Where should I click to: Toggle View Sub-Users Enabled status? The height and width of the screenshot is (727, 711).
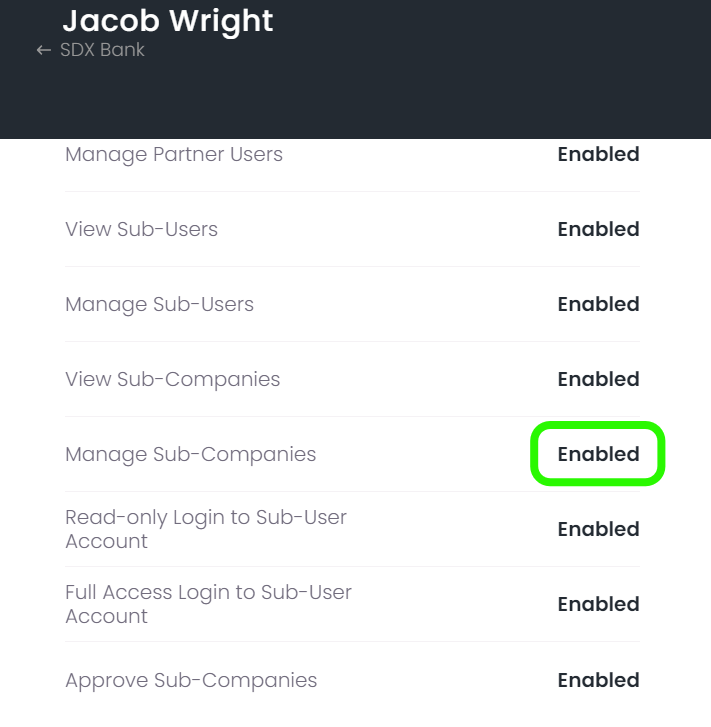[x=598, y=229]
